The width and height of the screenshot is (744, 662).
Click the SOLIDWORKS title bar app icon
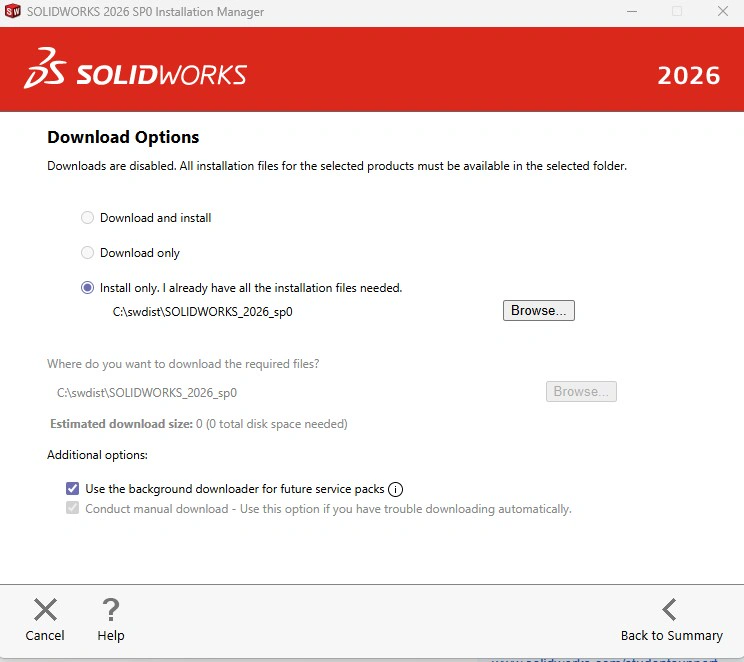click(13, 11)
